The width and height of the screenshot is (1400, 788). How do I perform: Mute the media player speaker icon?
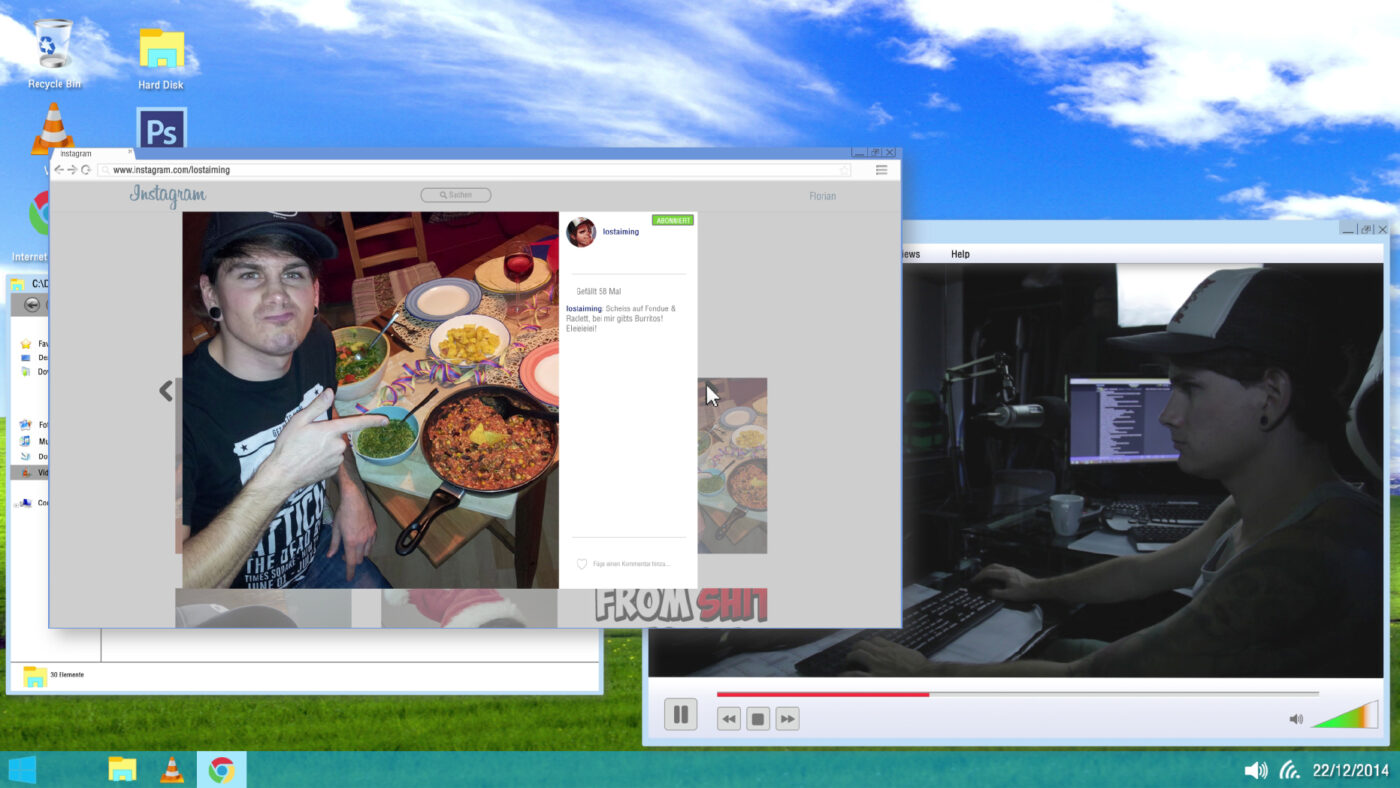[1296, 719]
